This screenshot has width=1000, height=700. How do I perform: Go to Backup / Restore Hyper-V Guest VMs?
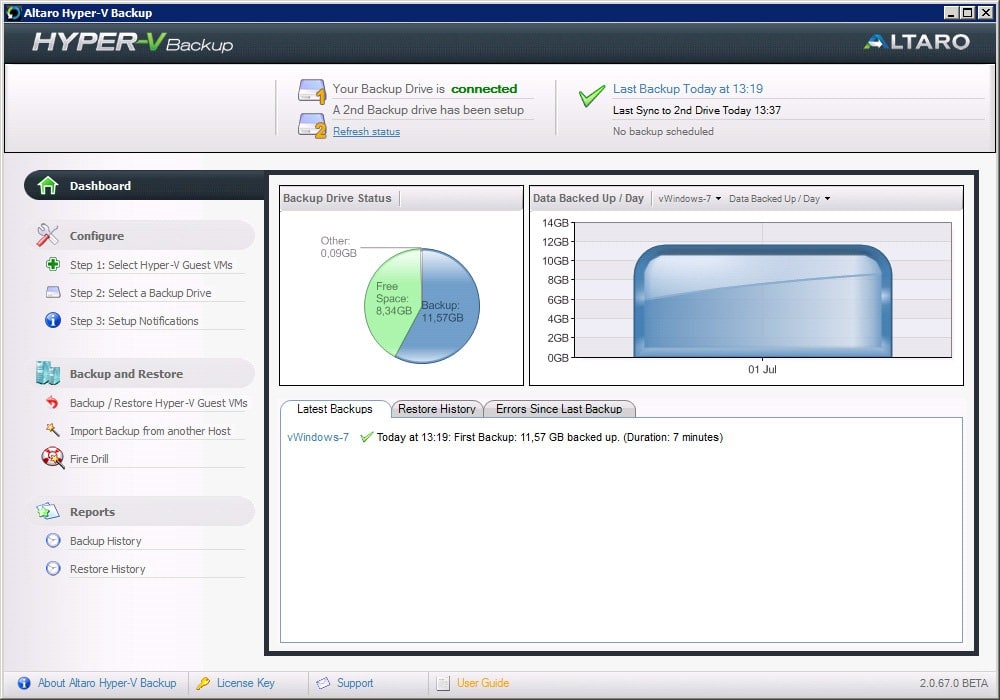(158, 403)
